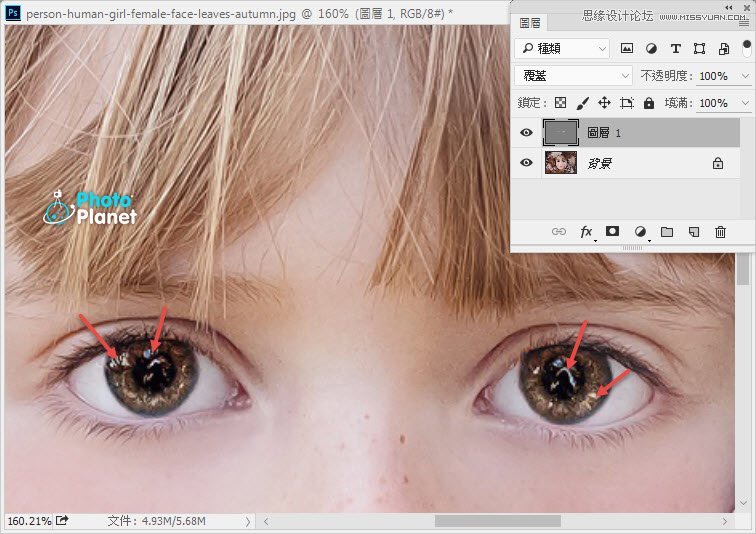Create a new layer
The width and height of the screenshot is (756, 534).
click(x=694, y=232)
